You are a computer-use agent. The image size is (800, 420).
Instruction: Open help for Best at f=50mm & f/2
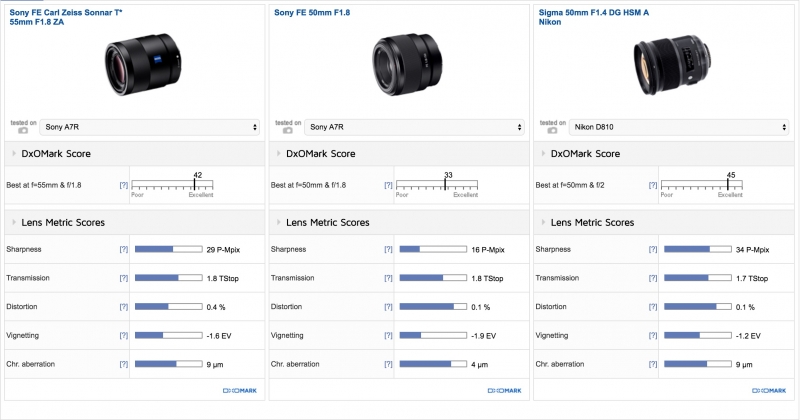(x=653, y=185)
